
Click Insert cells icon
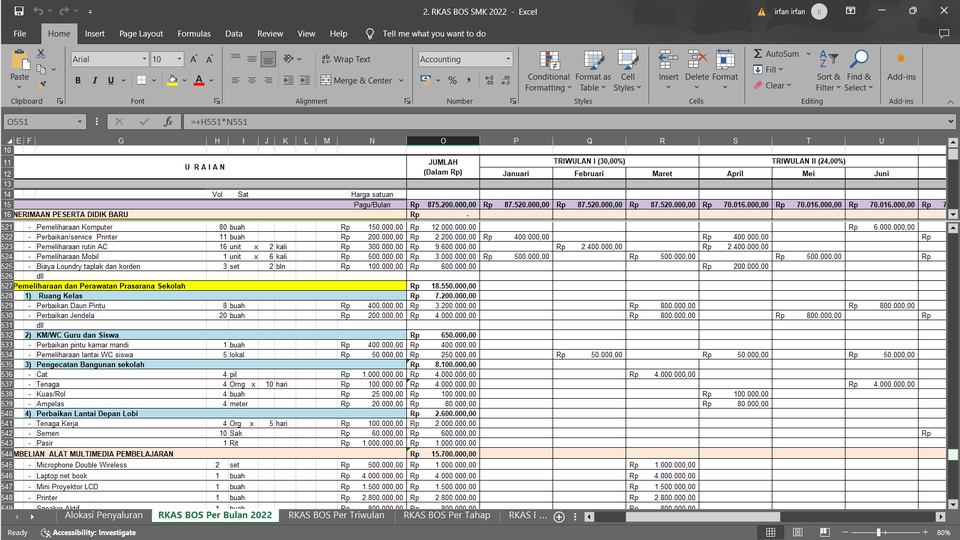coord(668,60)
